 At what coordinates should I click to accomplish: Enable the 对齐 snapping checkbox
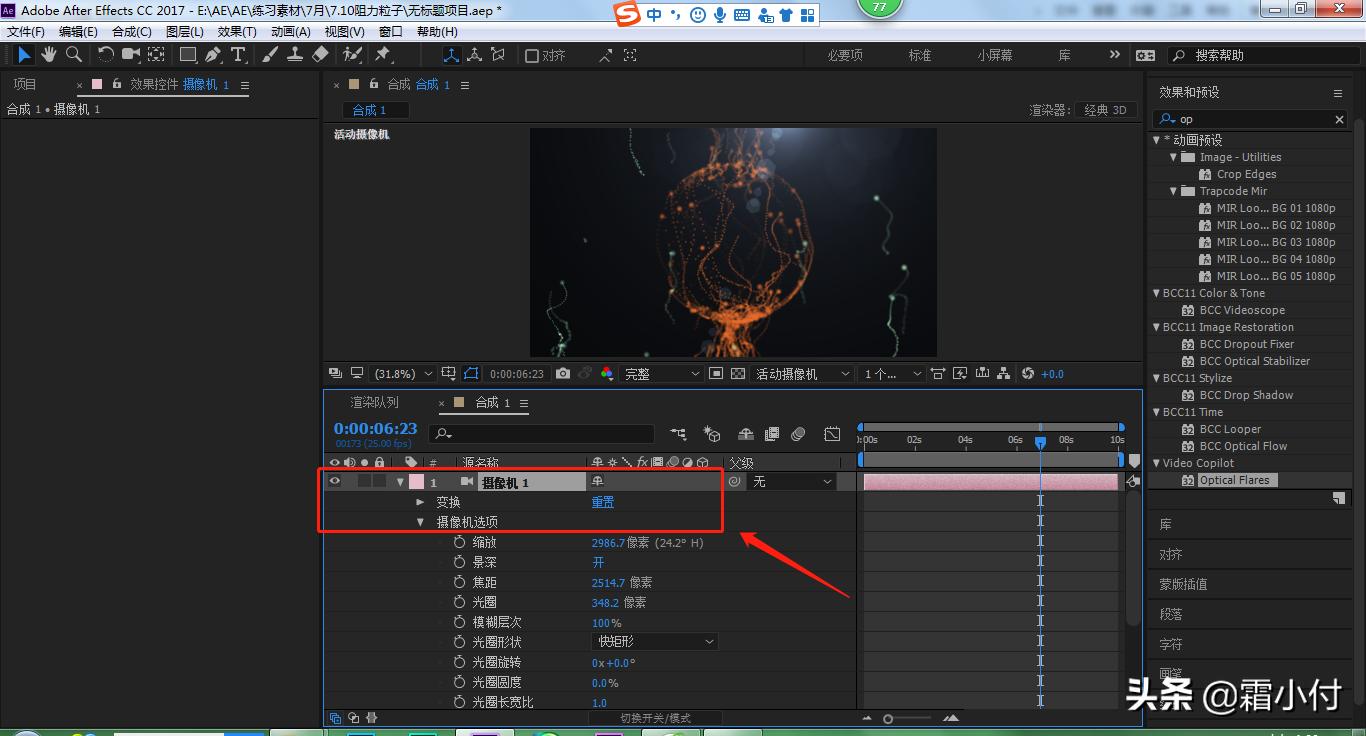(x=532, y=56)
